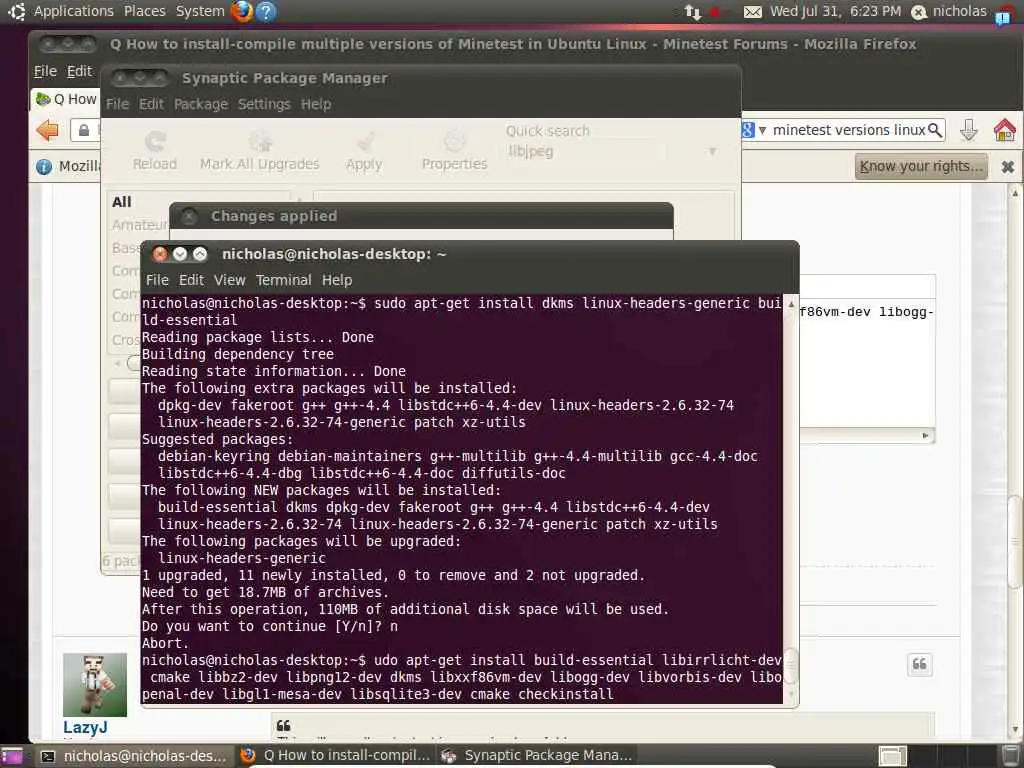Click Firefox downloads arrow icon

(968, 130)
